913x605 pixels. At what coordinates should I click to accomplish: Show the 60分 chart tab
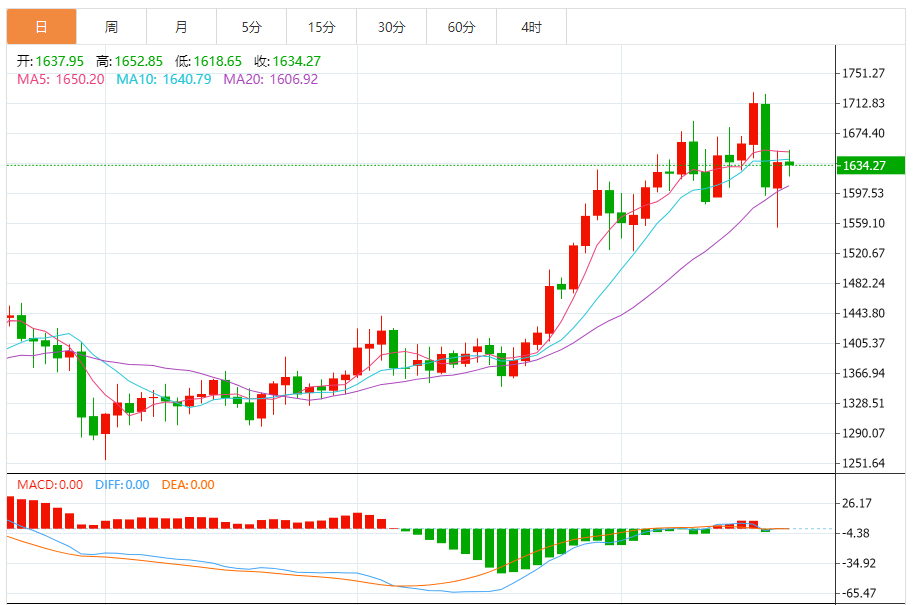tap(461, 27)
